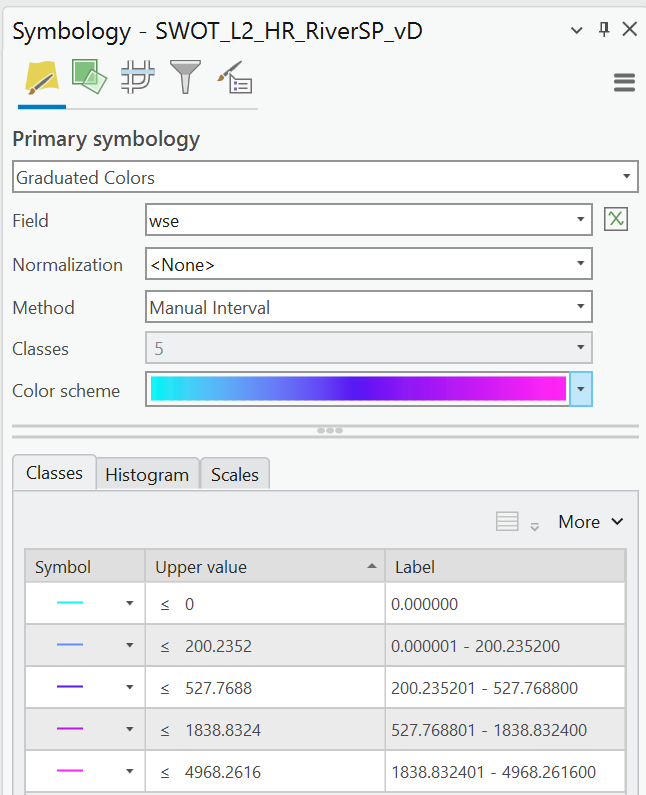Image resolution: width=646 pixels, height=795 pixels.
Task: Open the Advanced symbology options icon
Action: (235, 78)
